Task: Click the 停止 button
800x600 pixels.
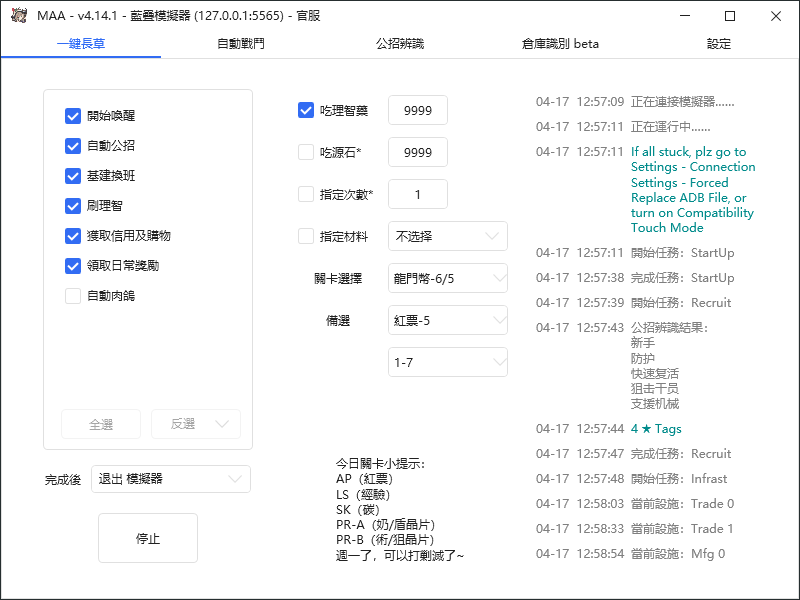Action: 148,538
